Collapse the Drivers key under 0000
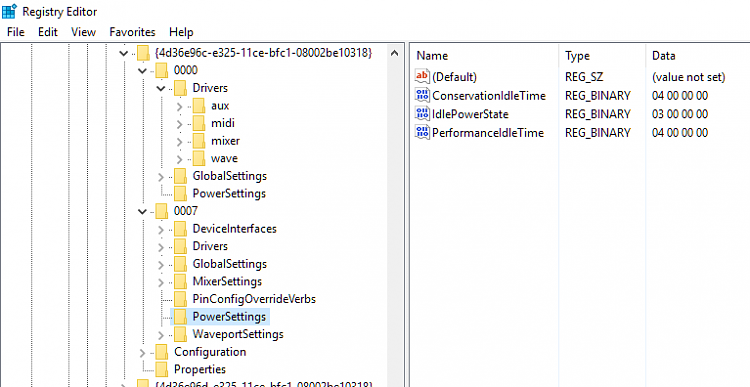Image resolution: width=750 pixels, height=387 pixels. pyautogui.click(x=161, y=88)
